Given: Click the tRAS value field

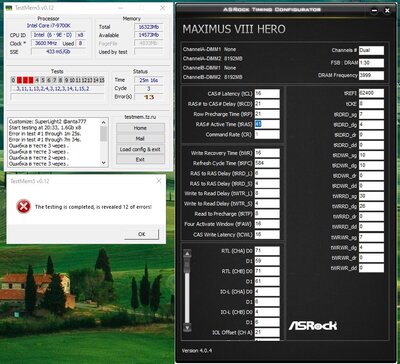Looking at the screenshot, I should (x=267, y=124).
